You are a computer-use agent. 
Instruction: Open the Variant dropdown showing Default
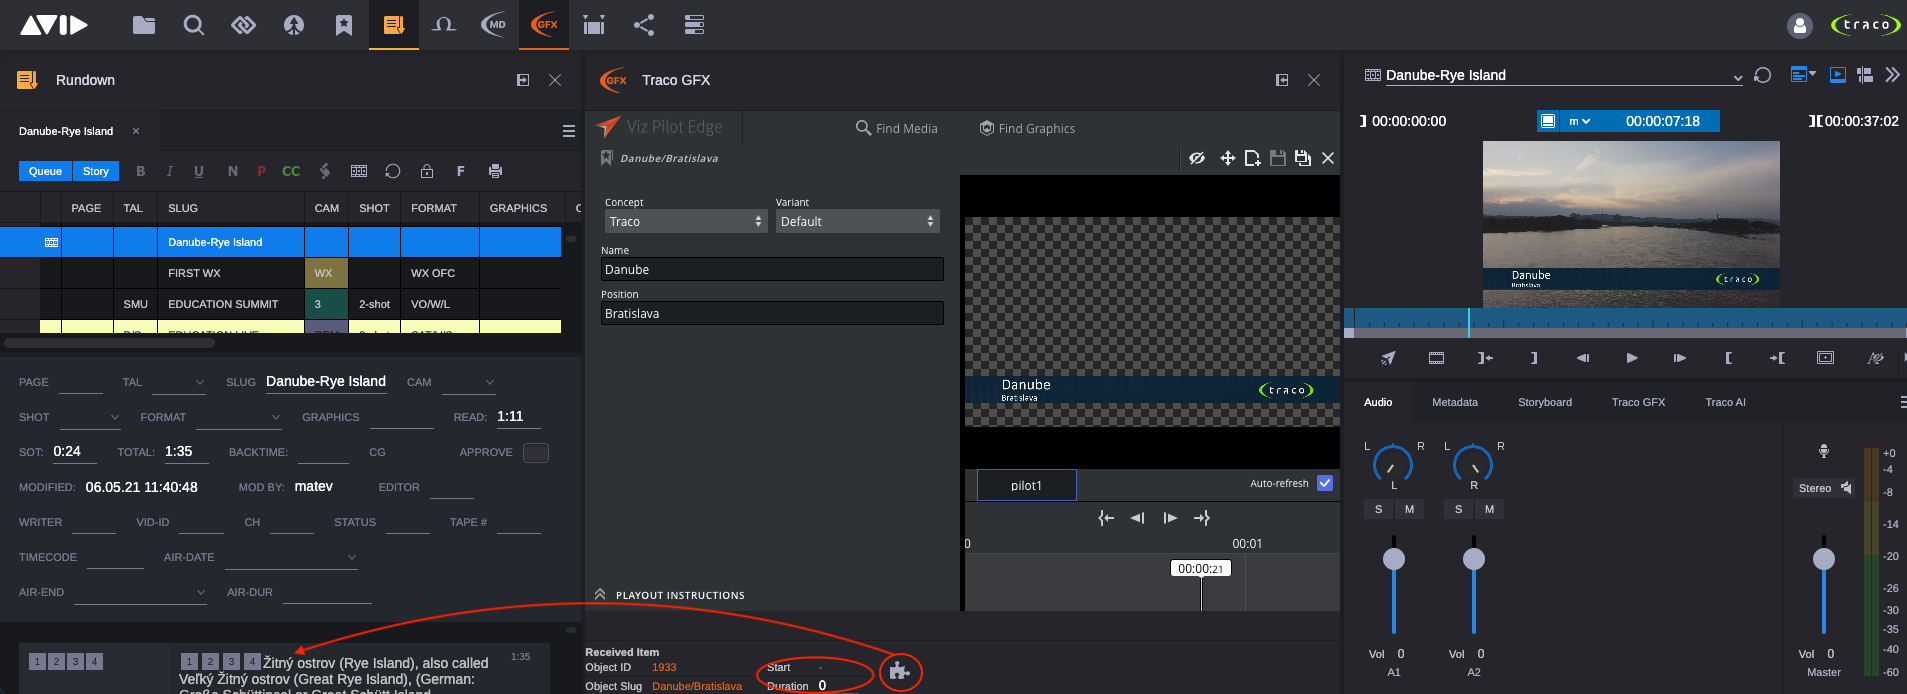pos(857,221)
